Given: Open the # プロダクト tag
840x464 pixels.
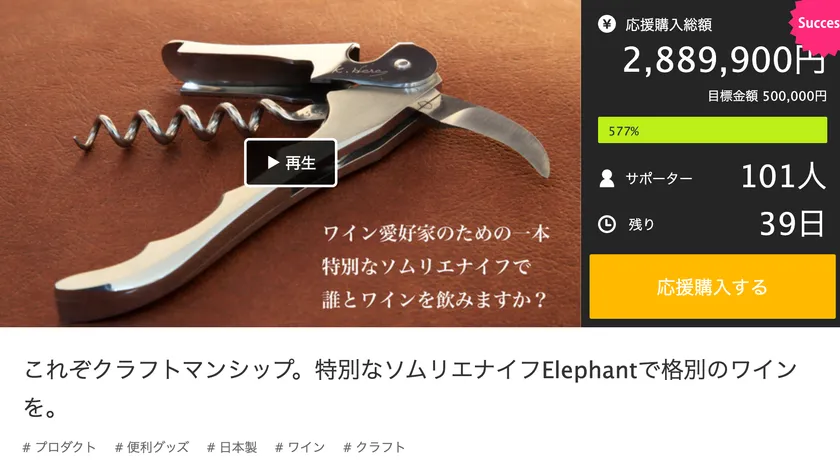Looking at the screenshot, I should [x=59, y=447].
